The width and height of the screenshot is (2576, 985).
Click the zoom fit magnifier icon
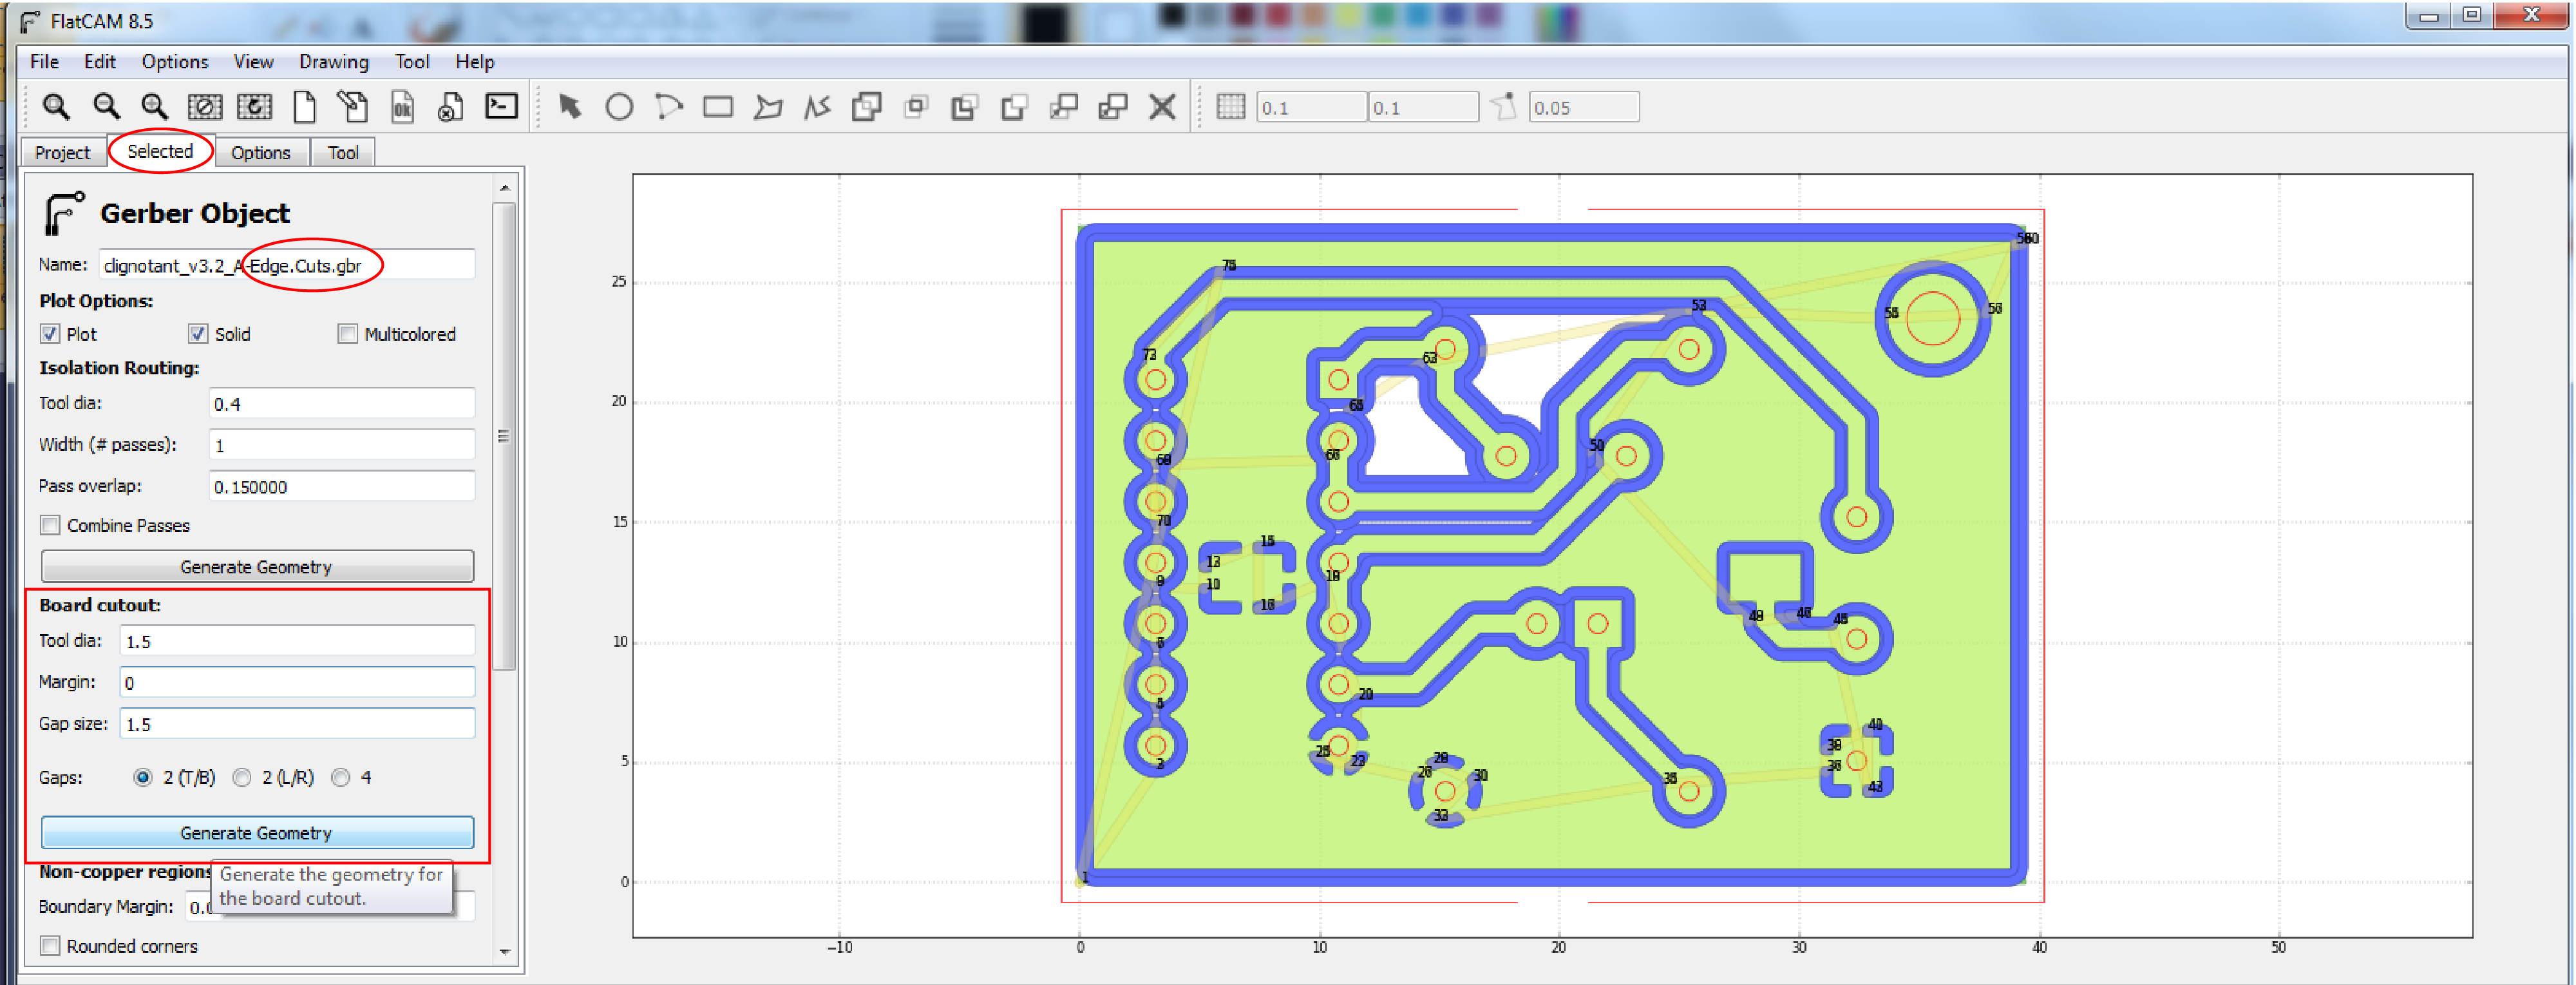pyautogui.click(x=55, y=106)
